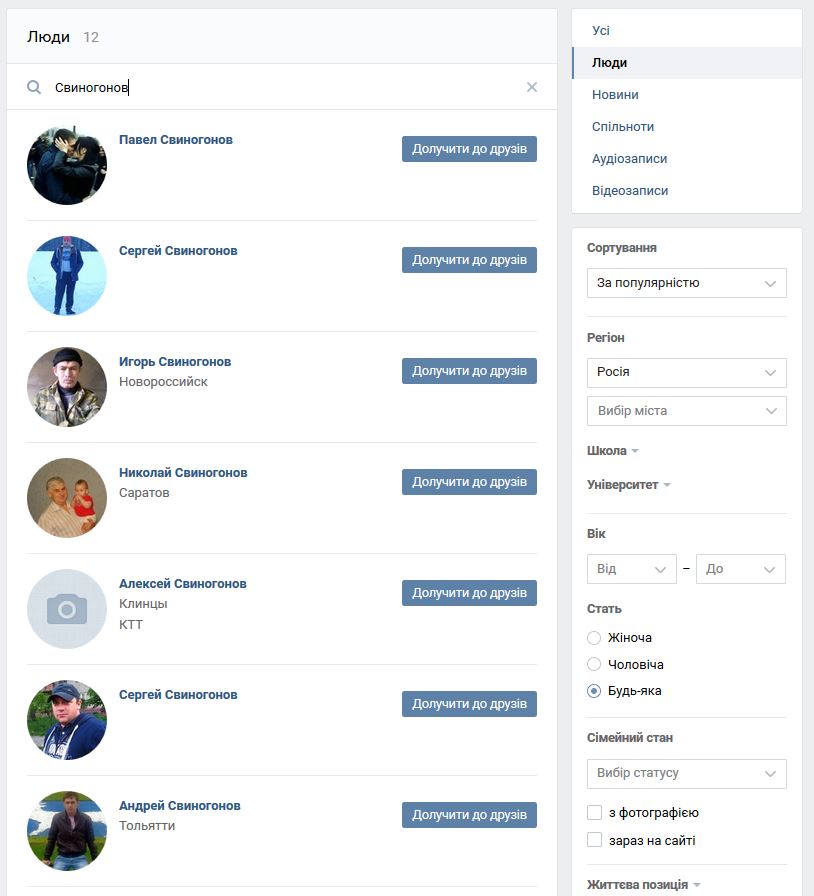Click into the Свиногонов search input field
This screenshot has height=896, width=814.
286,87
